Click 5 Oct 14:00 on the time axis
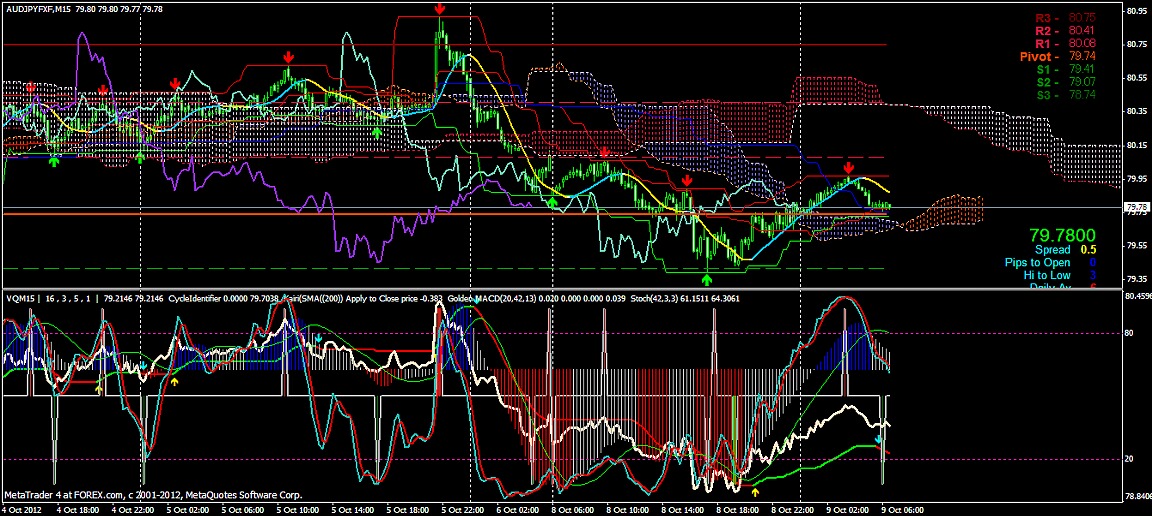Viewport: 1152px width, 516px height. 354,509
